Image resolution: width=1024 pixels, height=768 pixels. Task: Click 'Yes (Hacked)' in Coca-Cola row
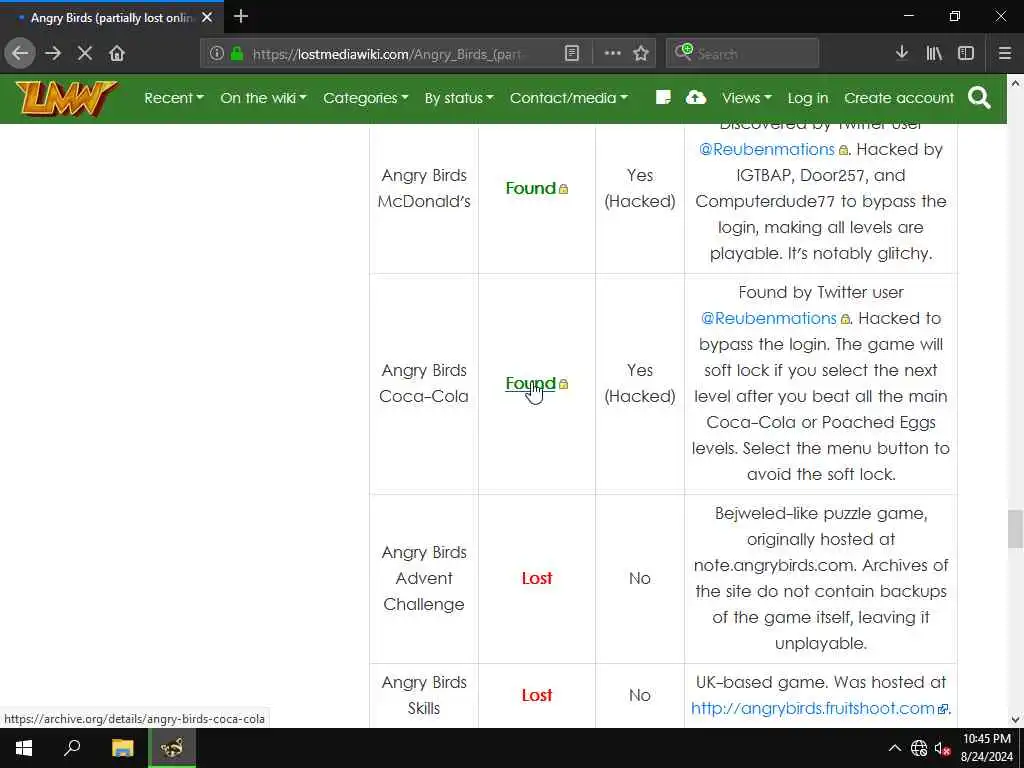click(640, 383)
